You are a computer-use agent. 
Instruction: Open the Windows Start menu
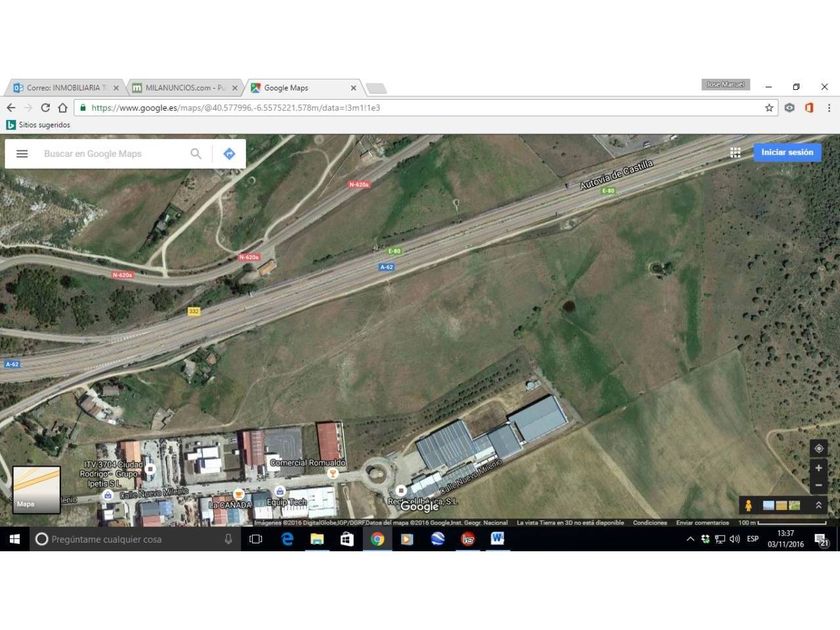pyautogui.click(x=14, y=539)
